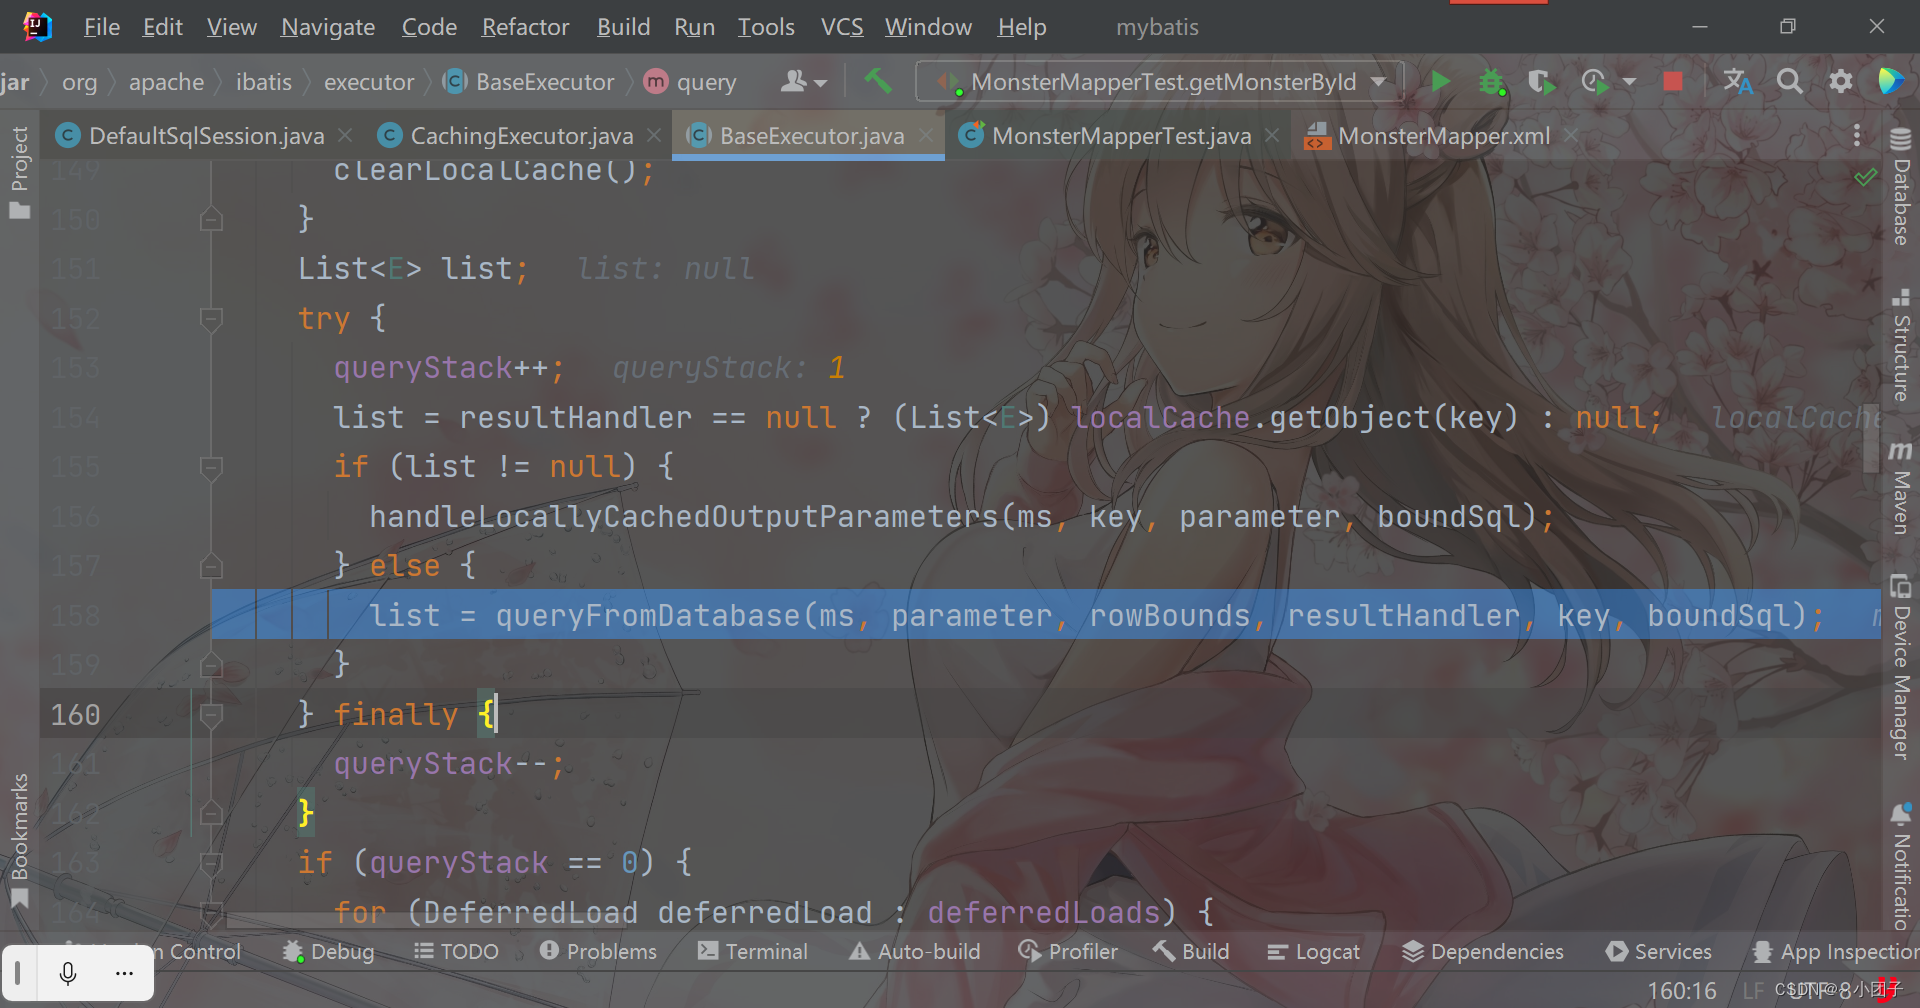Close the CachingExecutor.java tab
The height and width of the screenshot is (1008, 1920).
[x=654, y=135]
